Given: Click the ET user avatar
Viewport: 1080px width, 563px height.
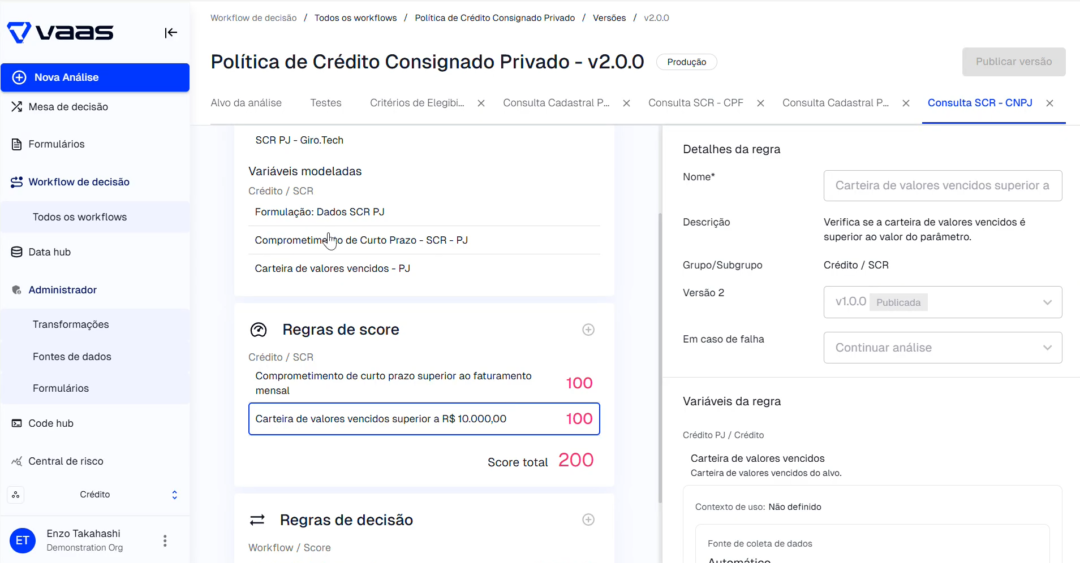Looking at the screenshot, I should [x=22, y=540].
